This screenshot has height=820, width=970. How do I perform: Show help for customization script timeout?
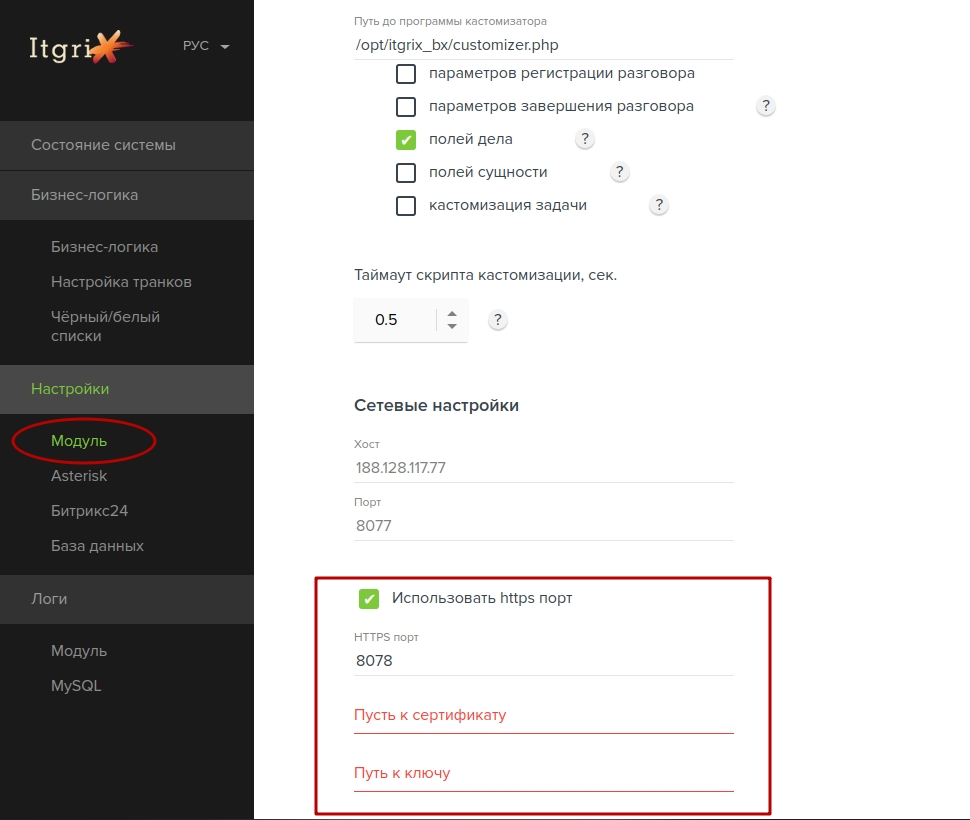497,320
